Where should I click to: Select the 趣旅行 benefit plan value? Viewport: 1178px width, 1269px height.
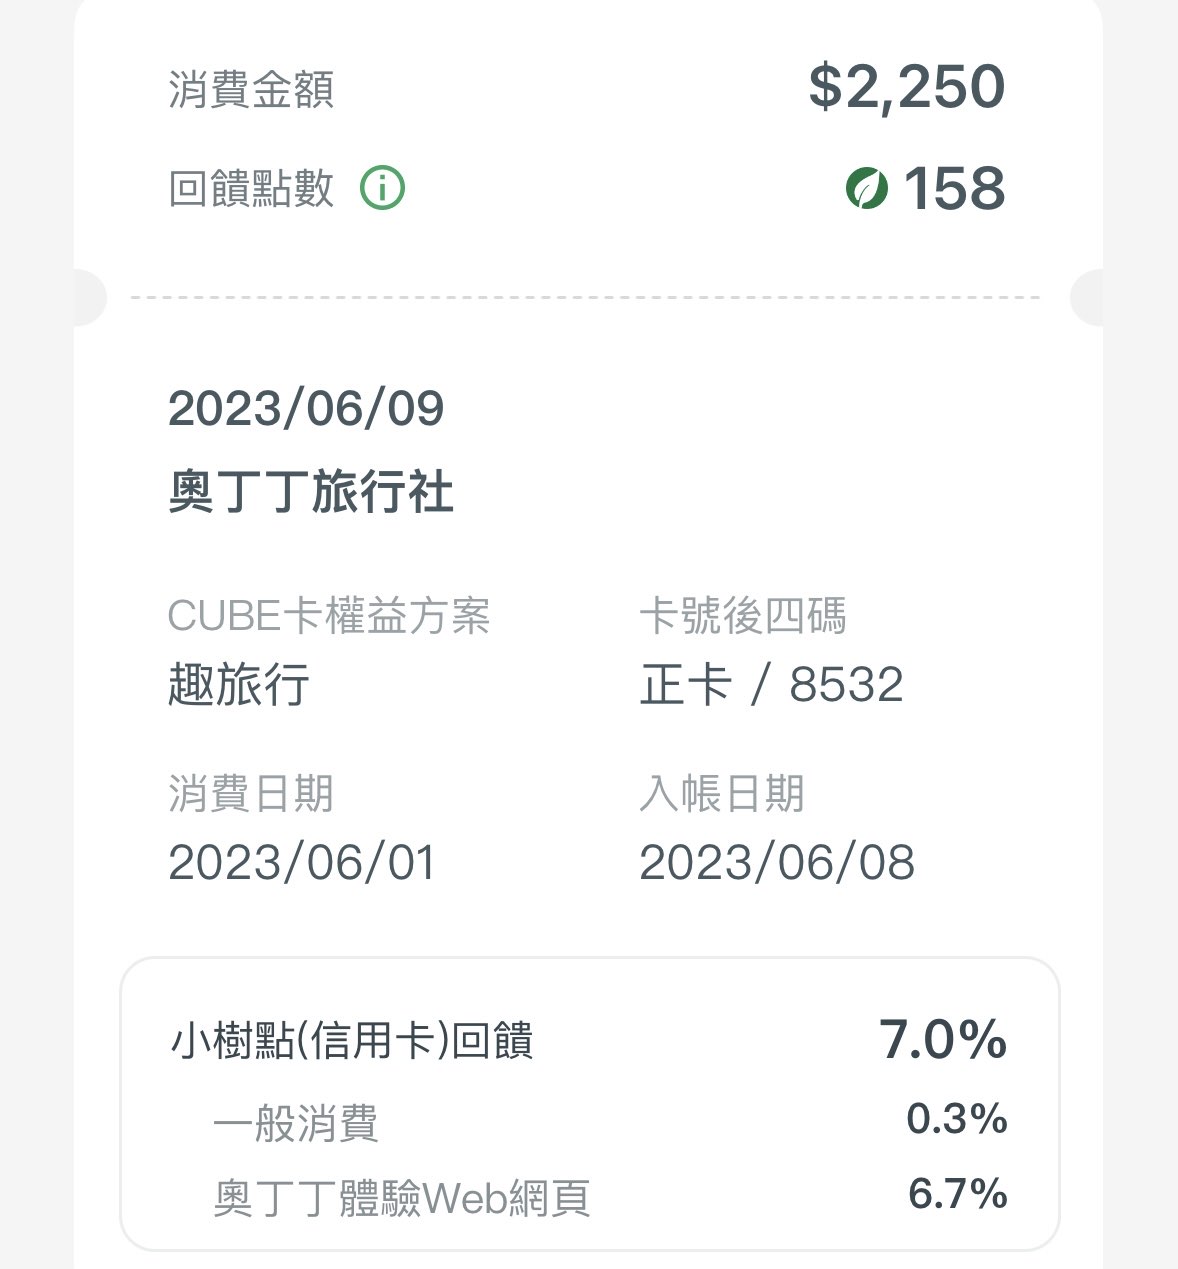pos(239,685)
